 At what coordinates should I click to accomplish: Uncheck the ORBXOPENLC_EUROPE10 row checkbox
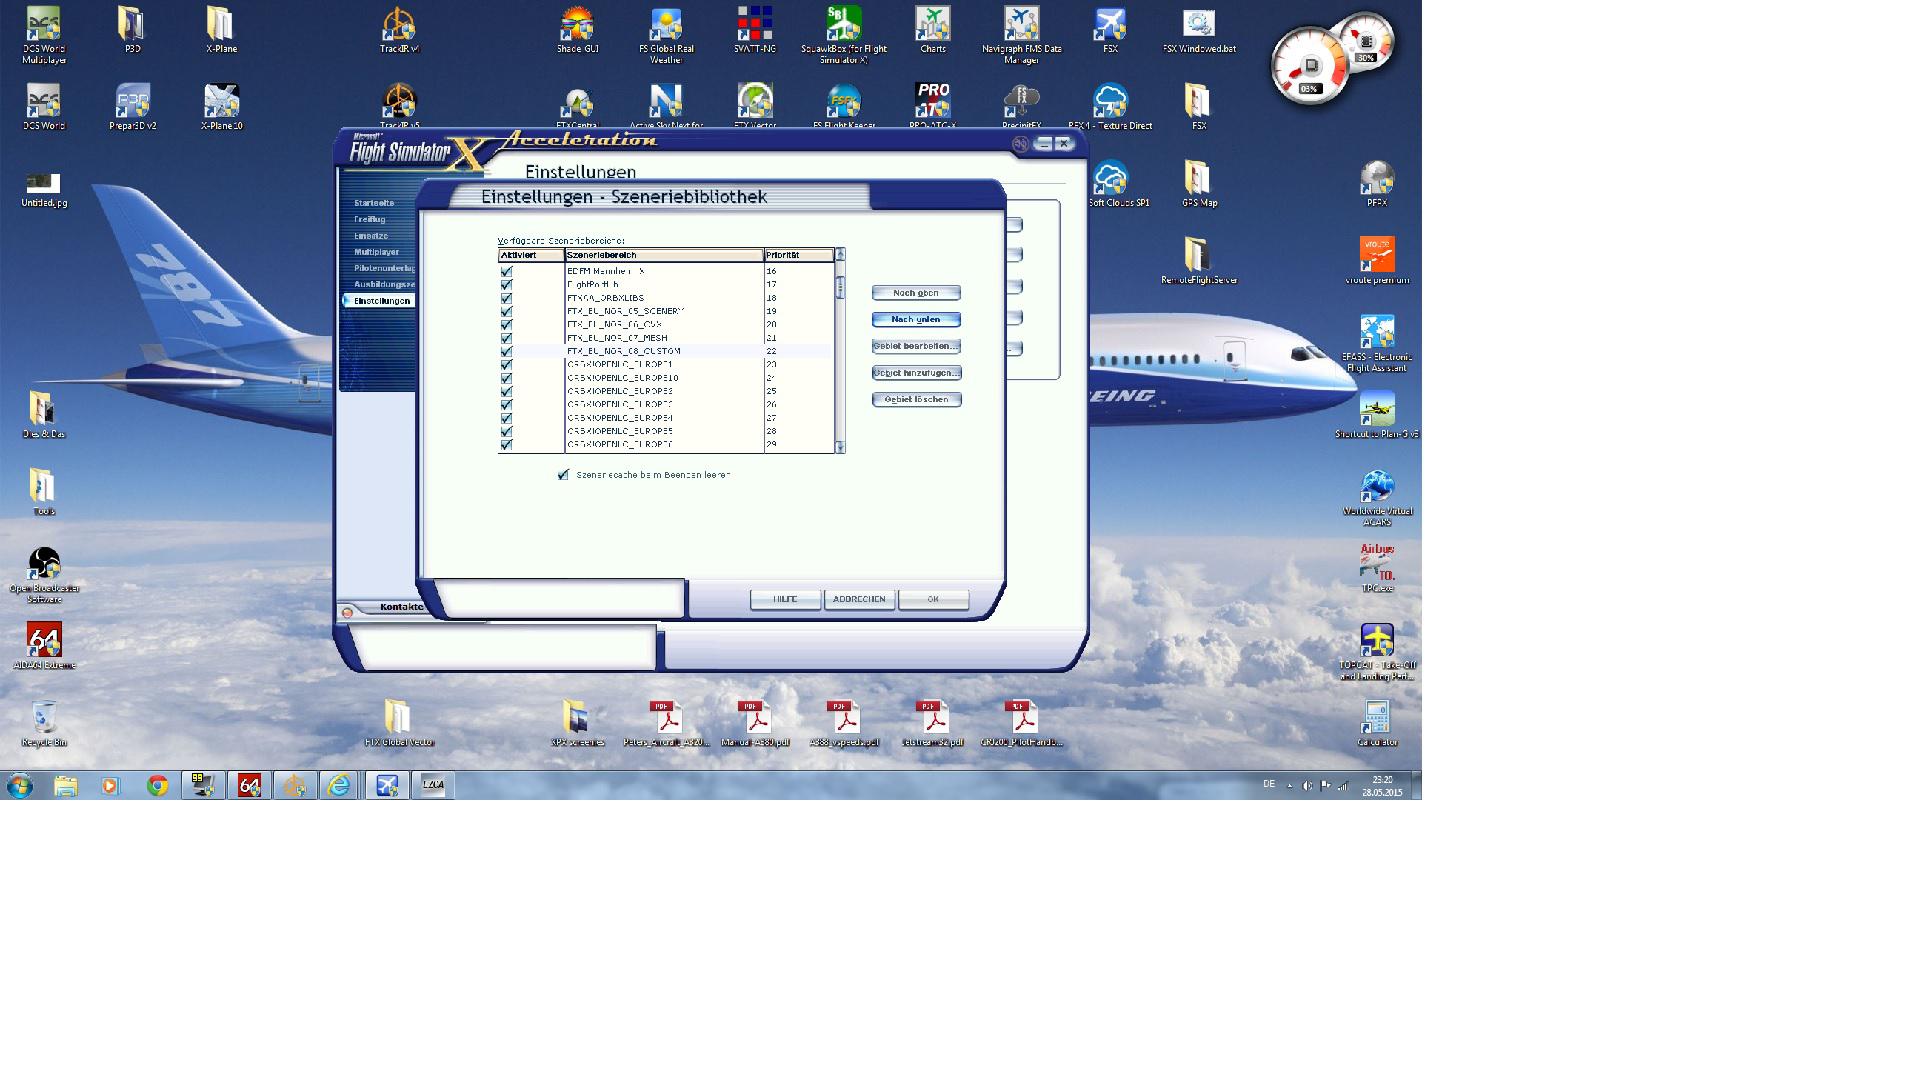tap(506, 378)
